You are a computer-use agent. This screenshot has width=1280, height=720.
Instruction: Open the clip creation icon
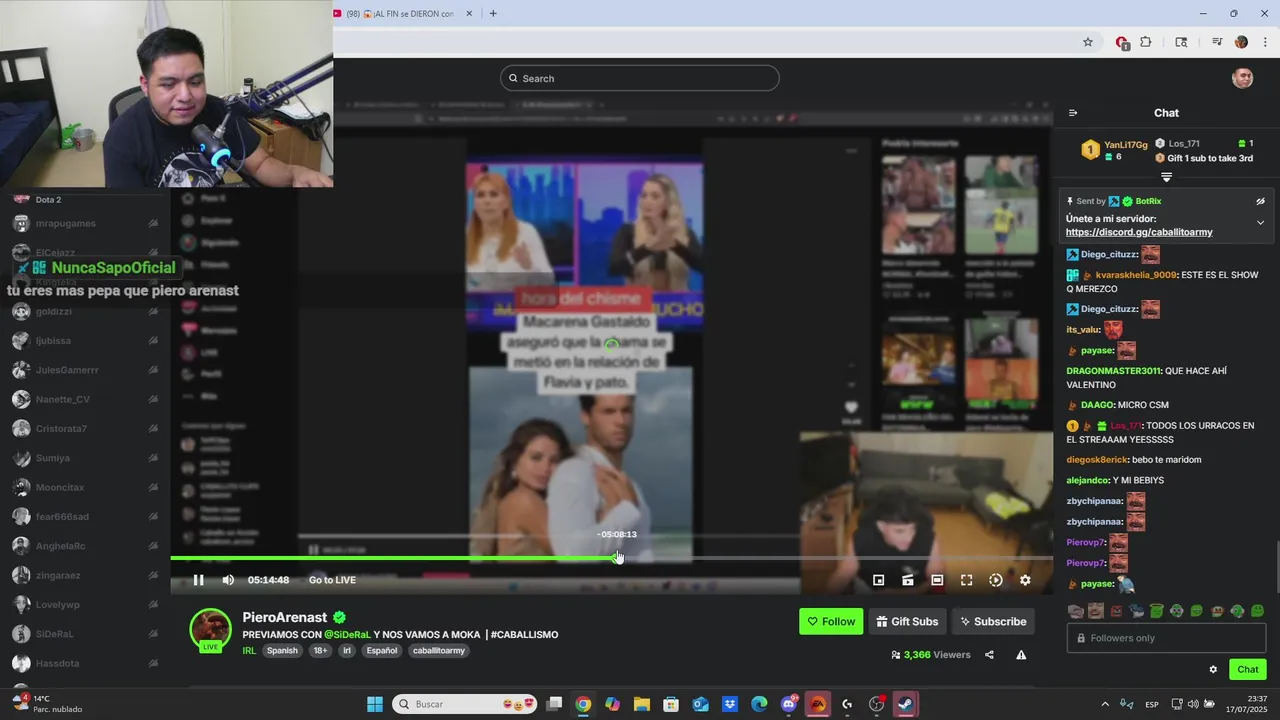coord(908,580)
